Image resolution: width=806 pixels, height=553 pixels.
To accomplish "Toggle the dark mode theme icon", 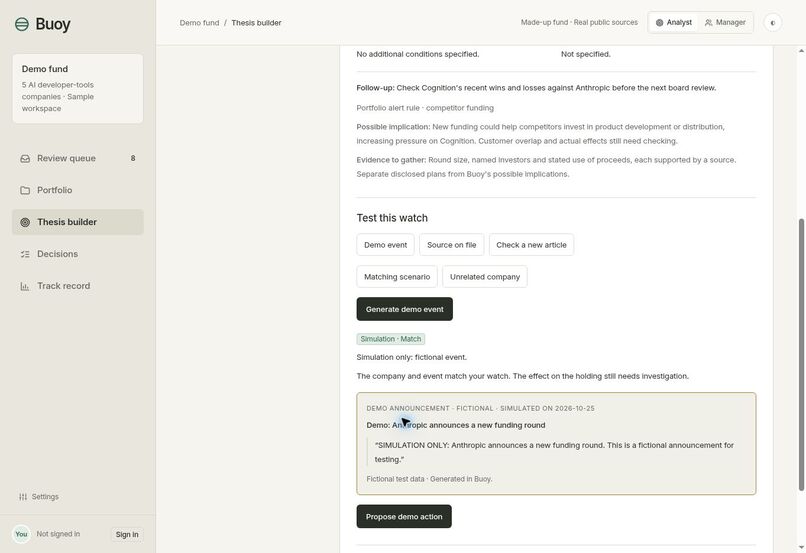I will pos(773,23).
